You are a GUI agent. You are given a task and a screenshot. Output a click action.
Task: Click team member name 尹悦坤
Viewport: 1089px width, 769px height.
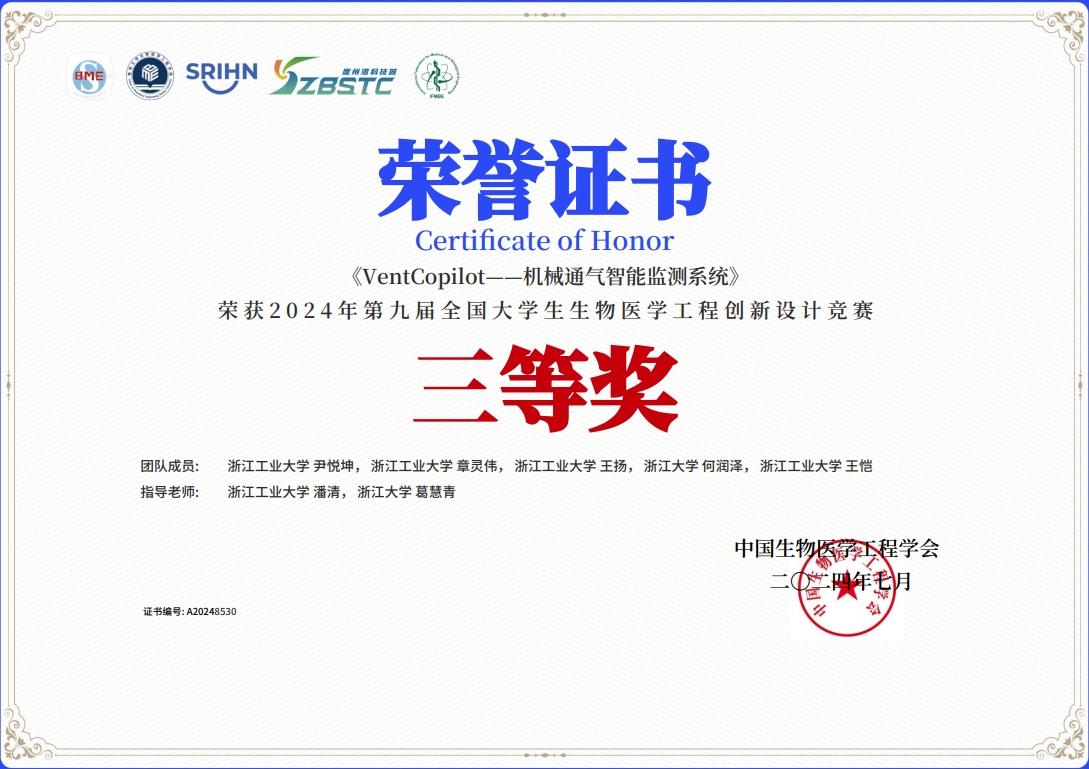tap(334, 466)
